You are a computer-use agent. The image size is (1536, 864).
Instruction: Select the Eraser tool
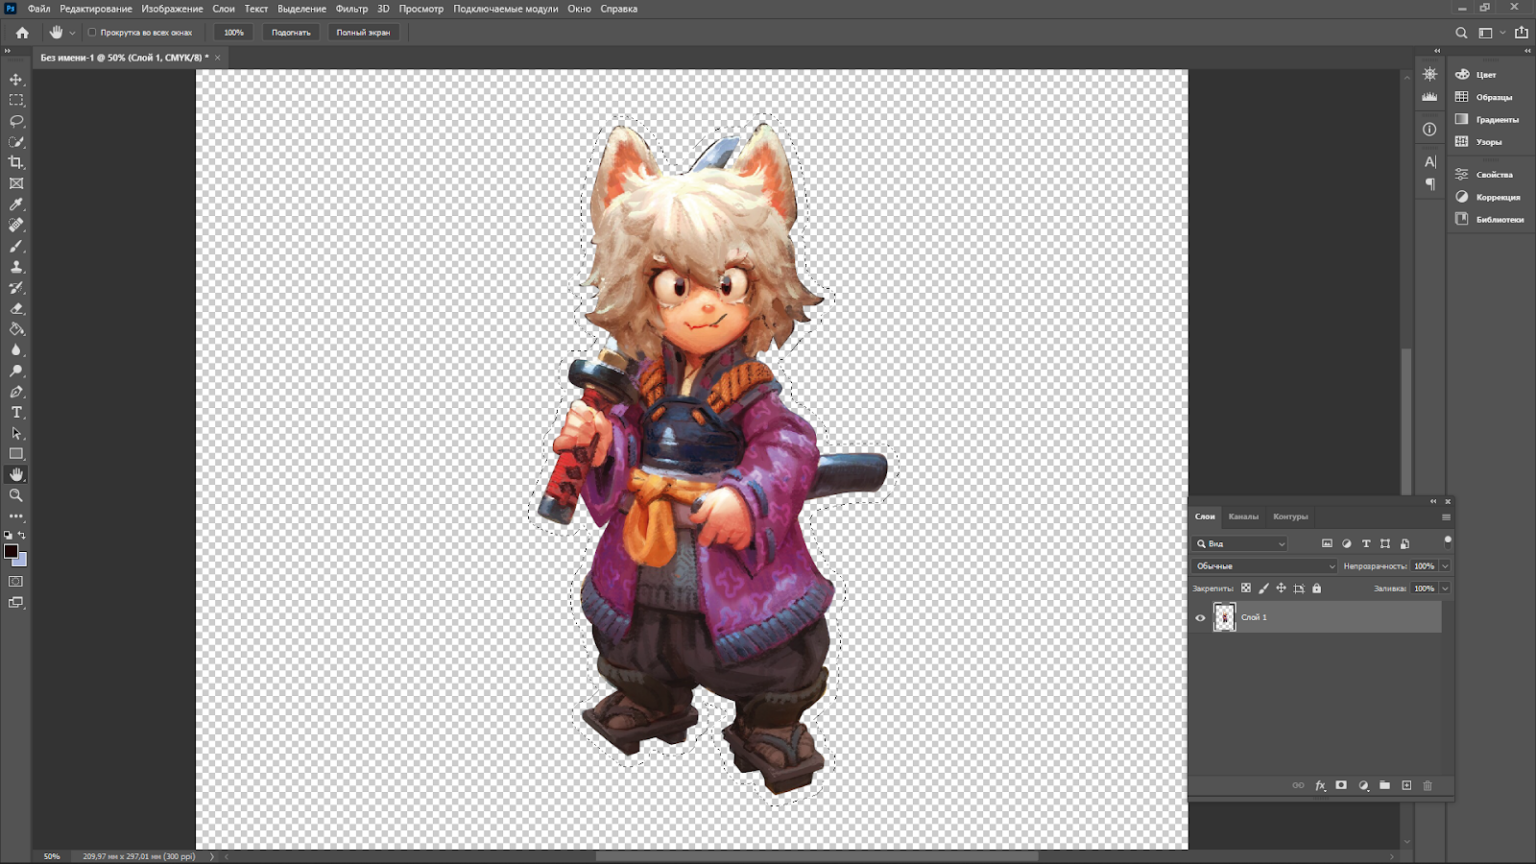click(16, 309)
